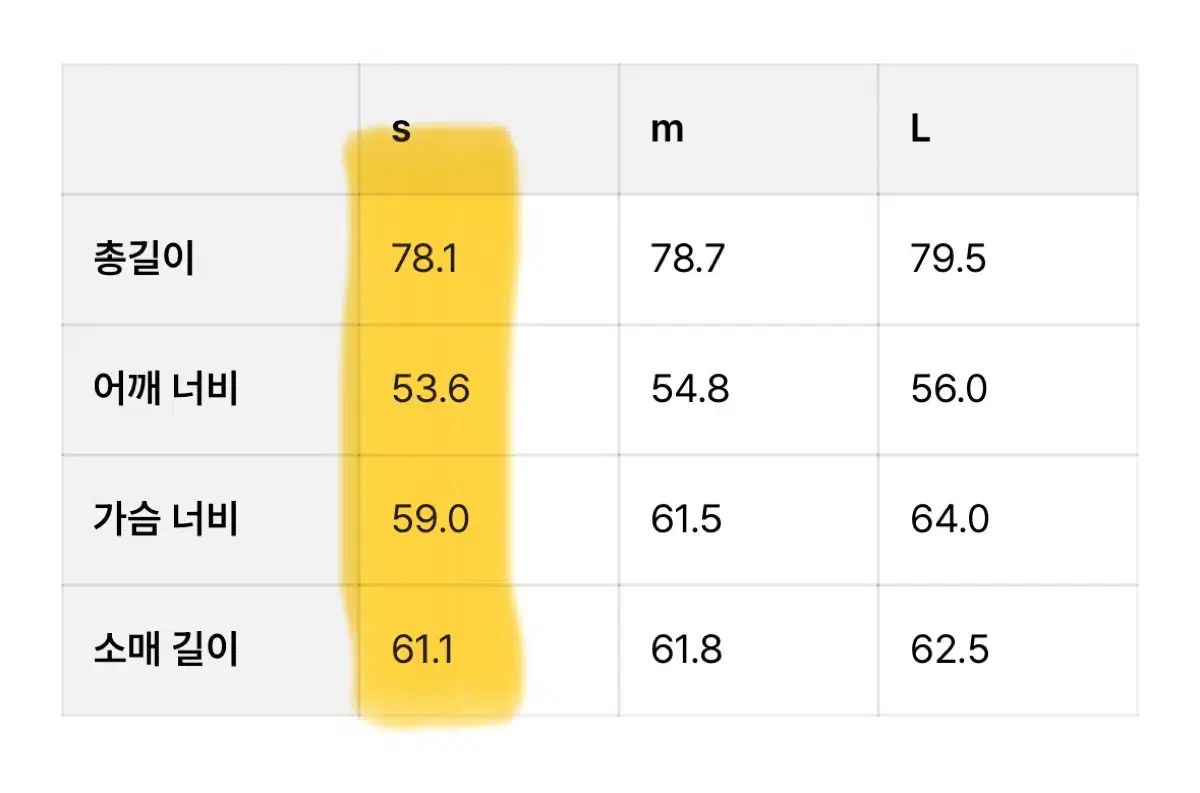Select the 가슴 너비 row label
The height and width of the screenshot is (793, 1200).
pyautogui.click(x=165, y=520)
